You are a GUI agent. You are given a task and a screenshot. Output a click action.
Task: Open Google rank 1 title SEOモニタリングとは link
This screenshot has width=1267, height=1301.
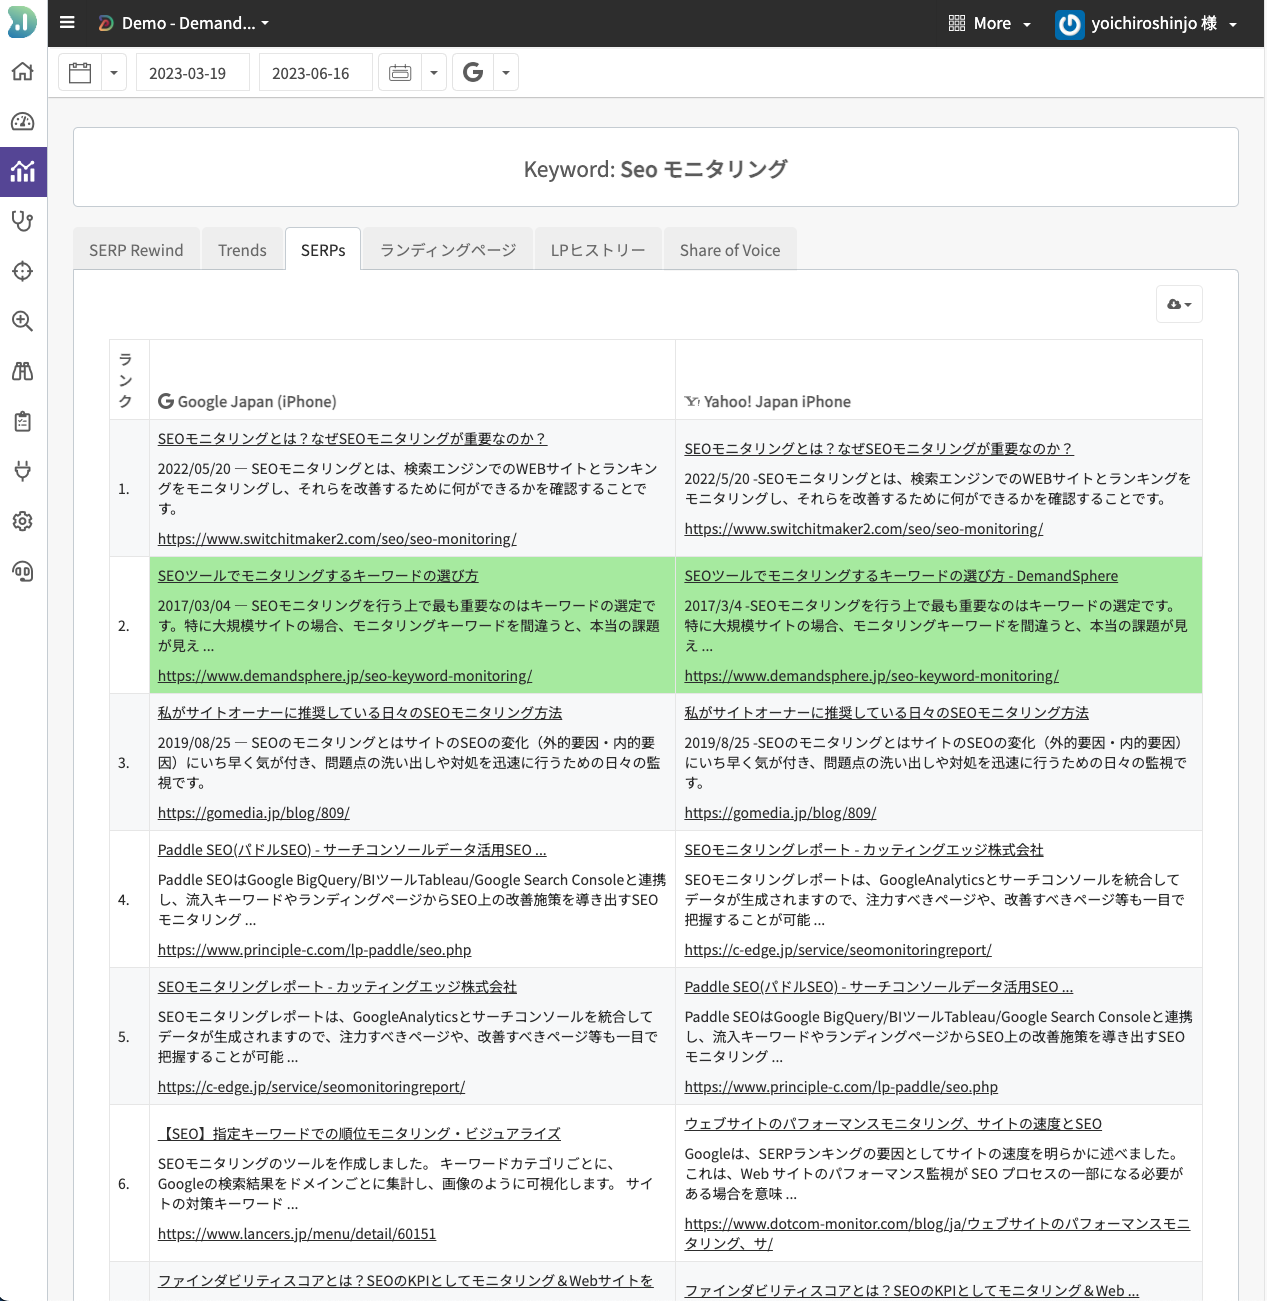coord(352,438)
